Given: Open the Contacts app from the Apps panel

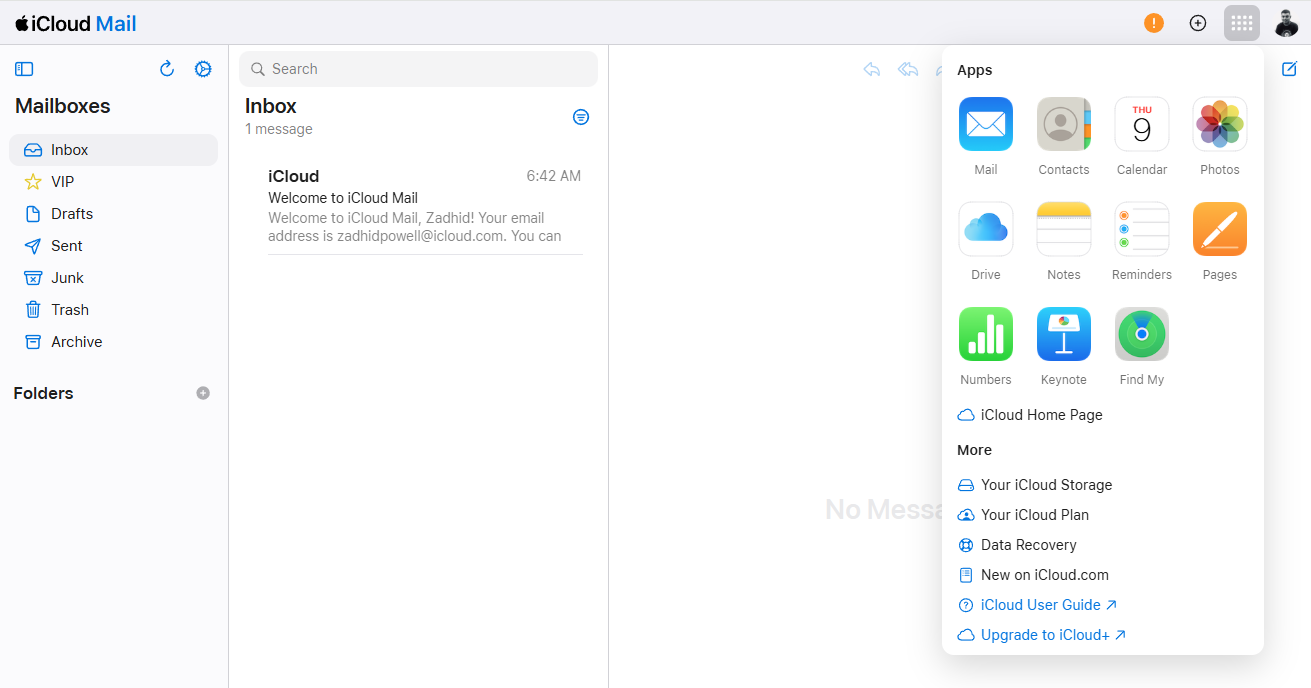Looking at the screenshot, I should 1063,124.
